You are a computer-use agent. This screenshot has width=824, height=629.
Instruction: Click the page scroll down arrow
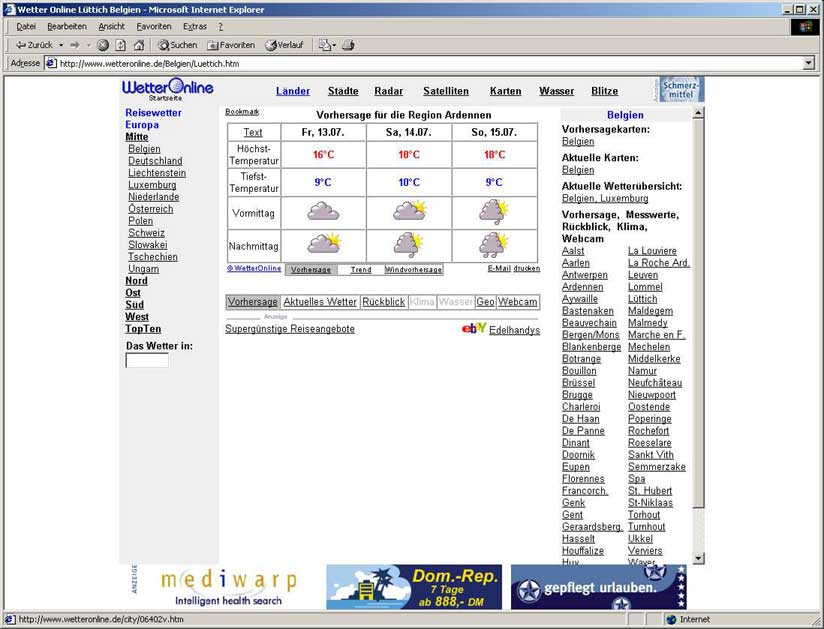(699, 558)
